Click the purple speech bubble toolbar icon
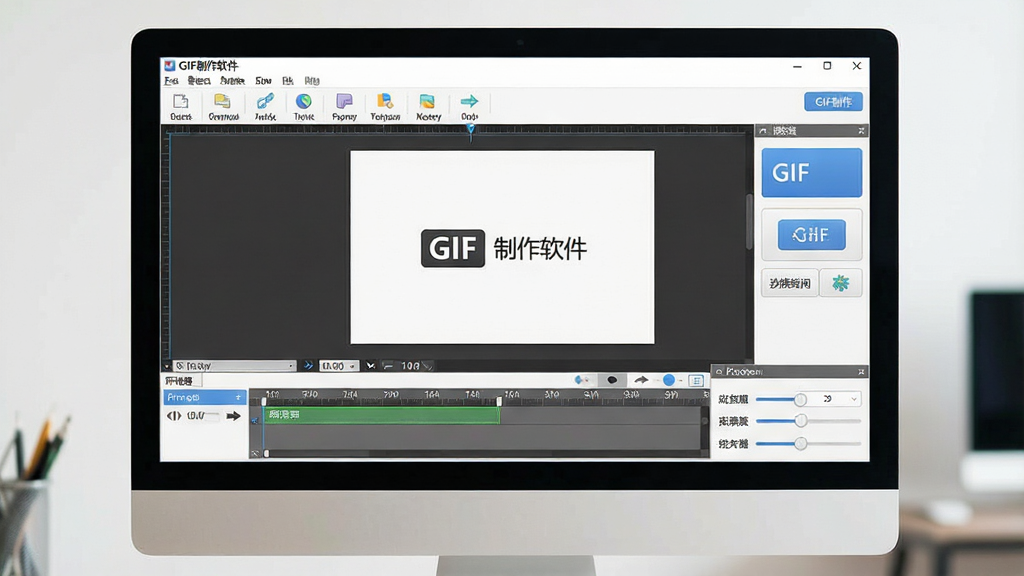The width and height of the screenshot is (1024, 576). [x=344, y=101]
